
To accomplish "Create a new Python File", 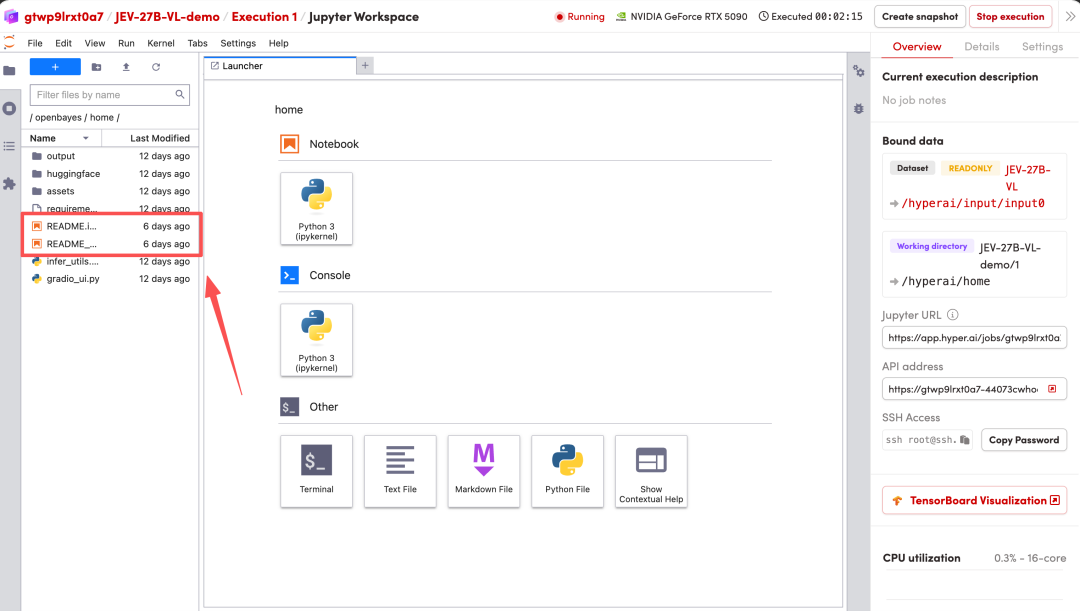I will pyautogui.click(x=568, y=471).
